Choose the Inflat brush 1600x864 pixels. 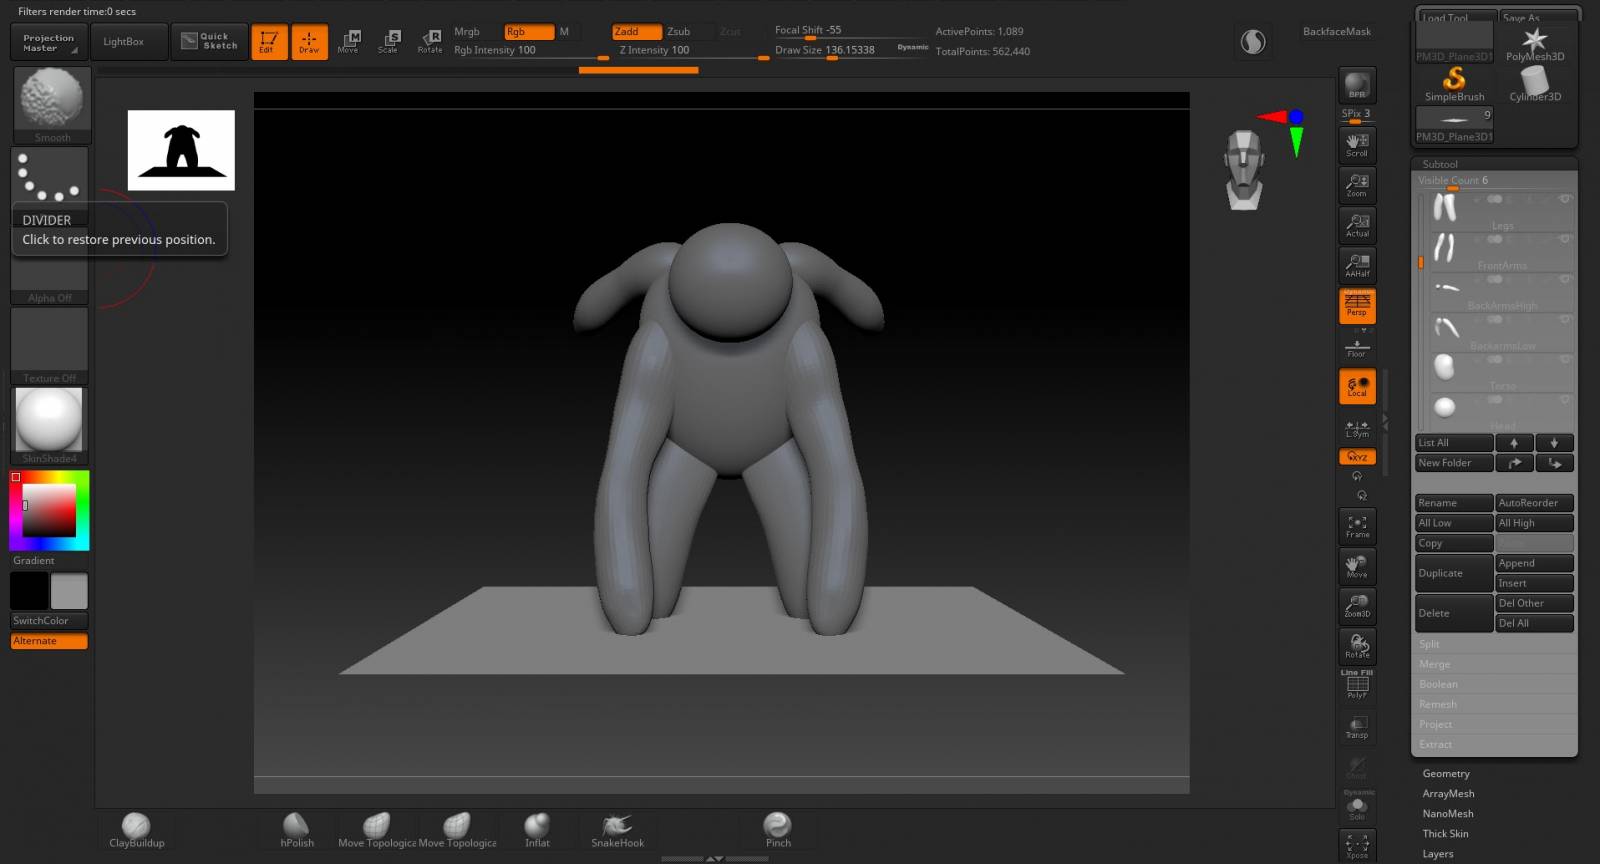(x=537, y=829)
